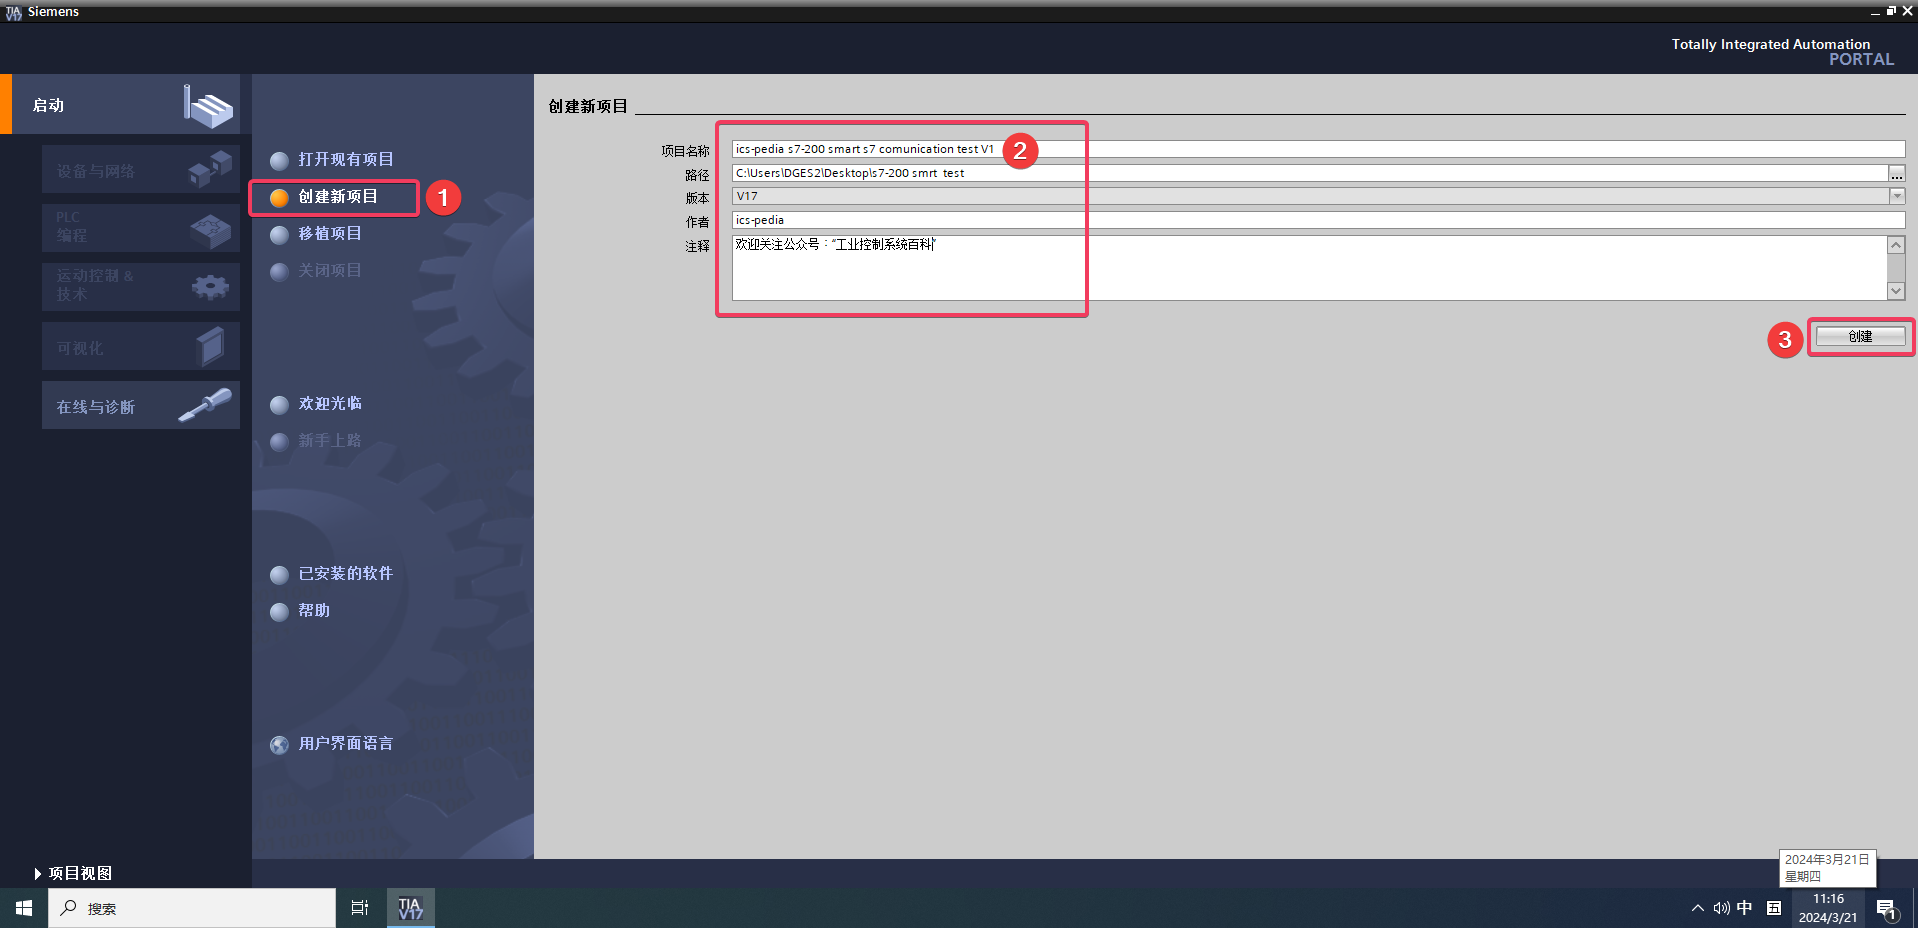Click the PLC programming block icon
The width and height of the screenshot is (1918, 928).
pyautogui.click(x=211, y=231)
